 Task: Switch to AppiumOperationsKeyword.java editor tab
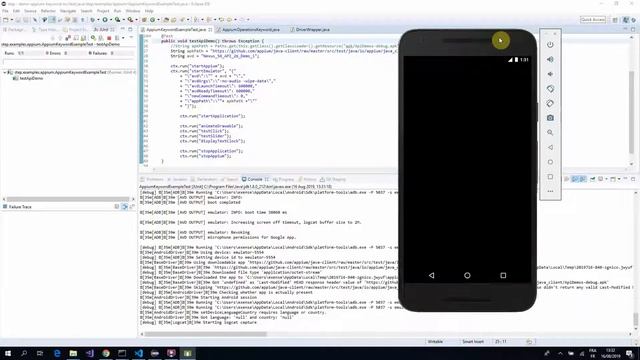(x=250, y=30)
